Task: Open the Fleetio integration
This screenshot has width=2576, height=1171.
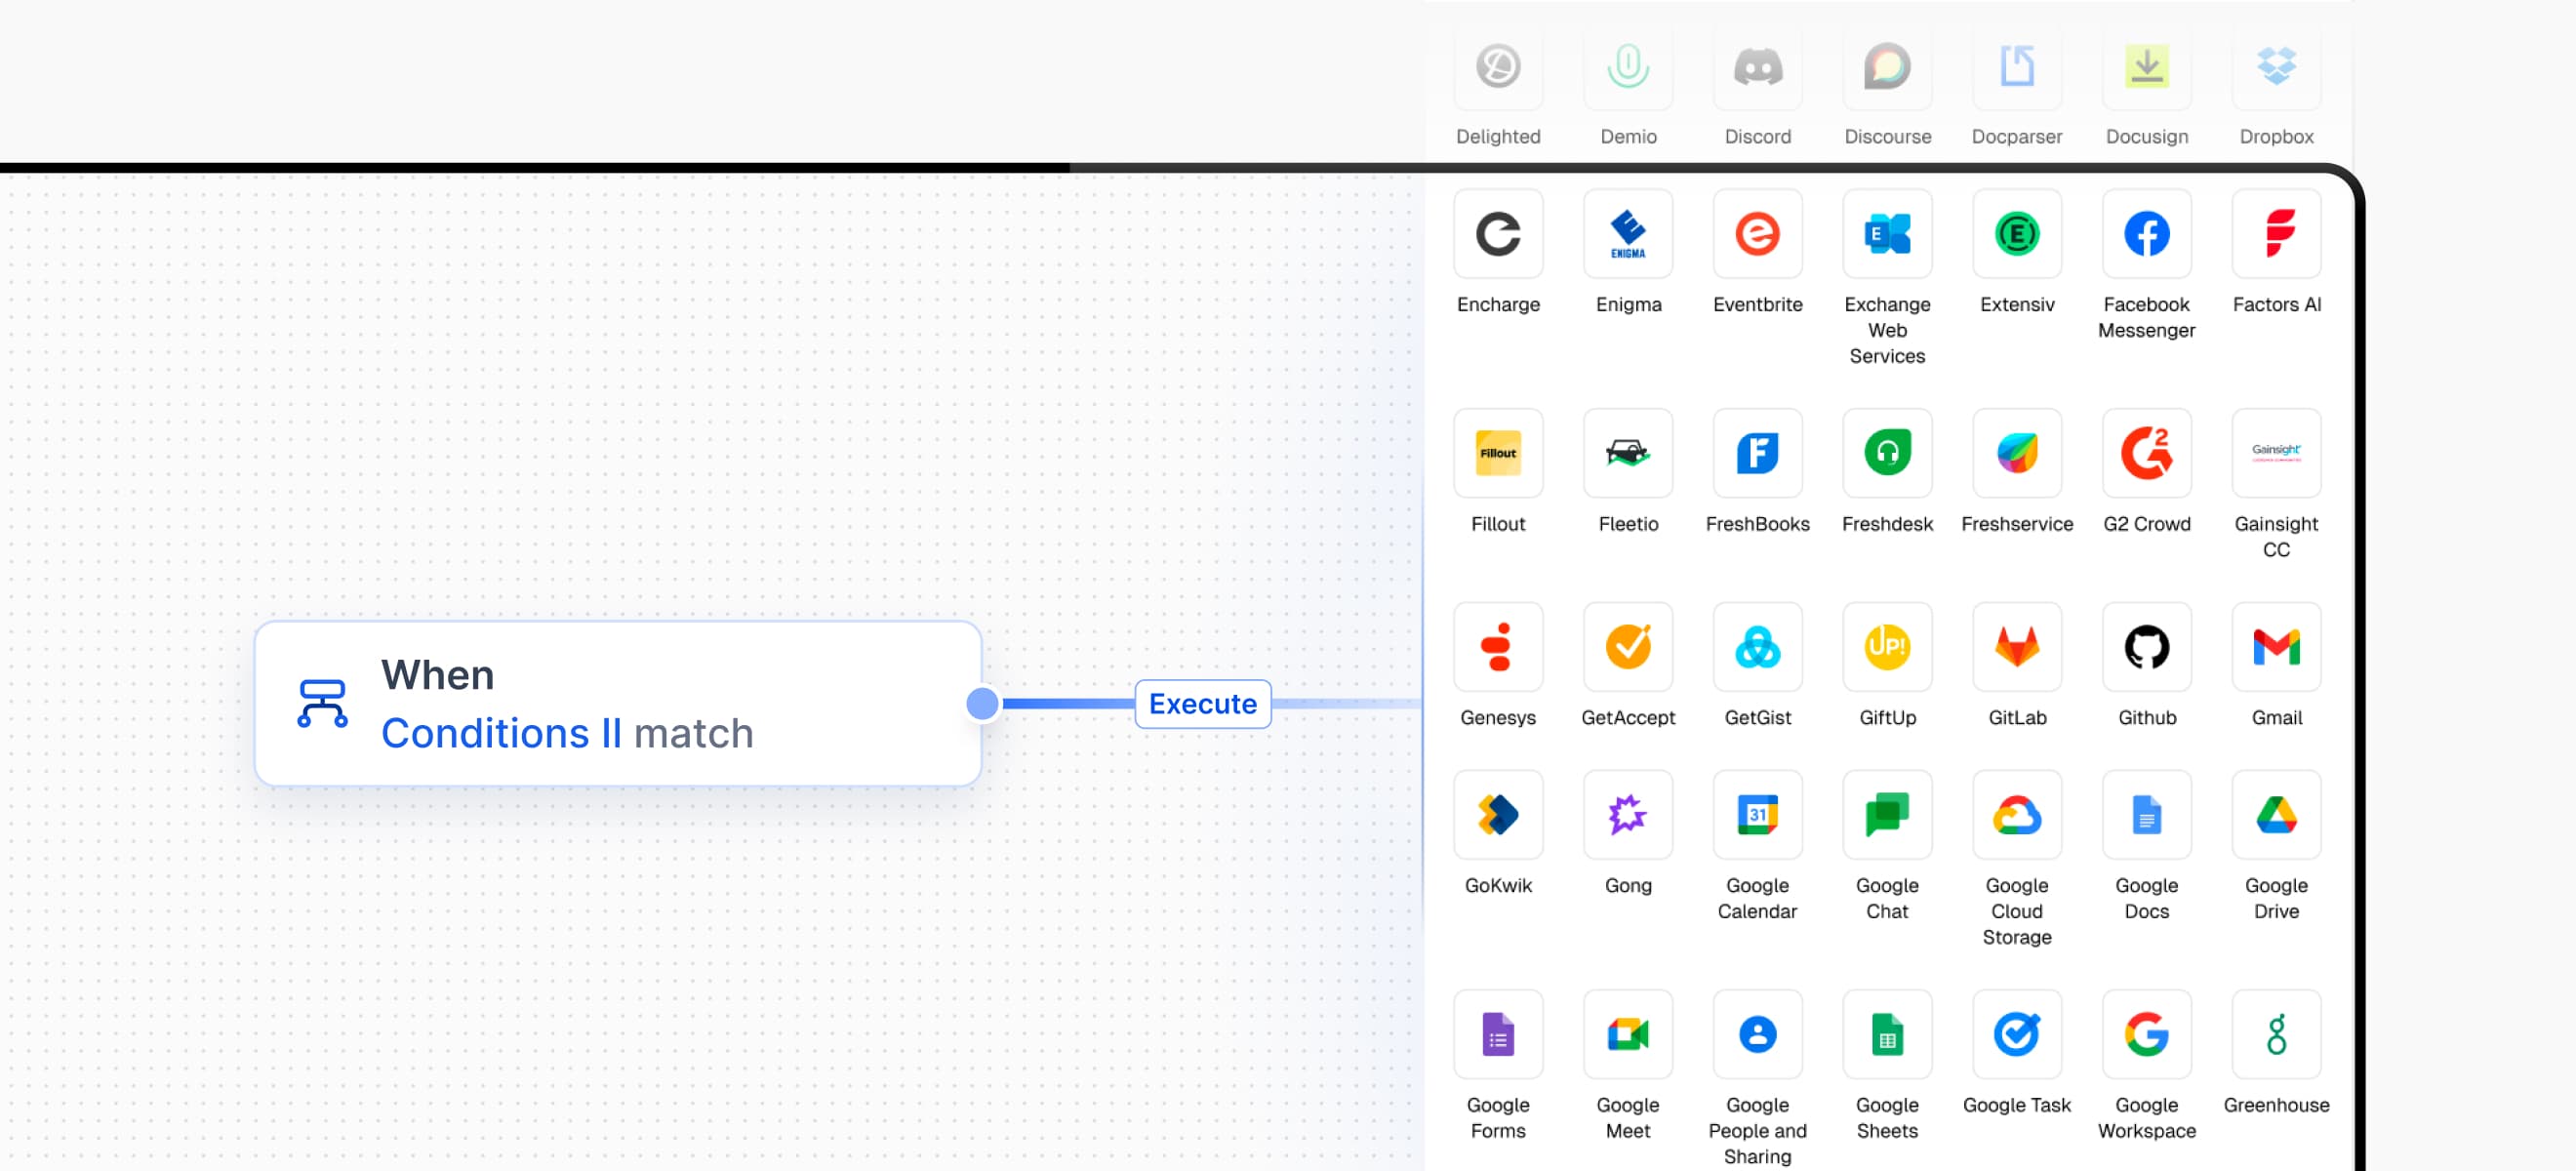Action: [x=1627, y=453]
